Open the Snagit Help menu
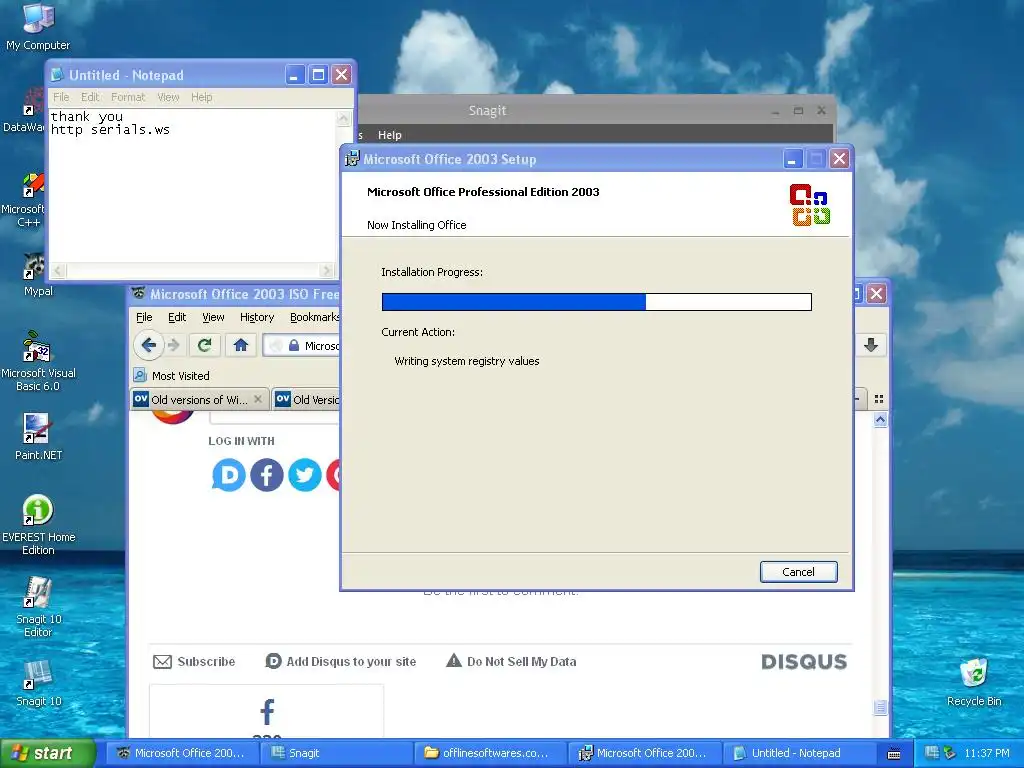The width and height of the screenshot is (1024, 768). coord(389,135)
